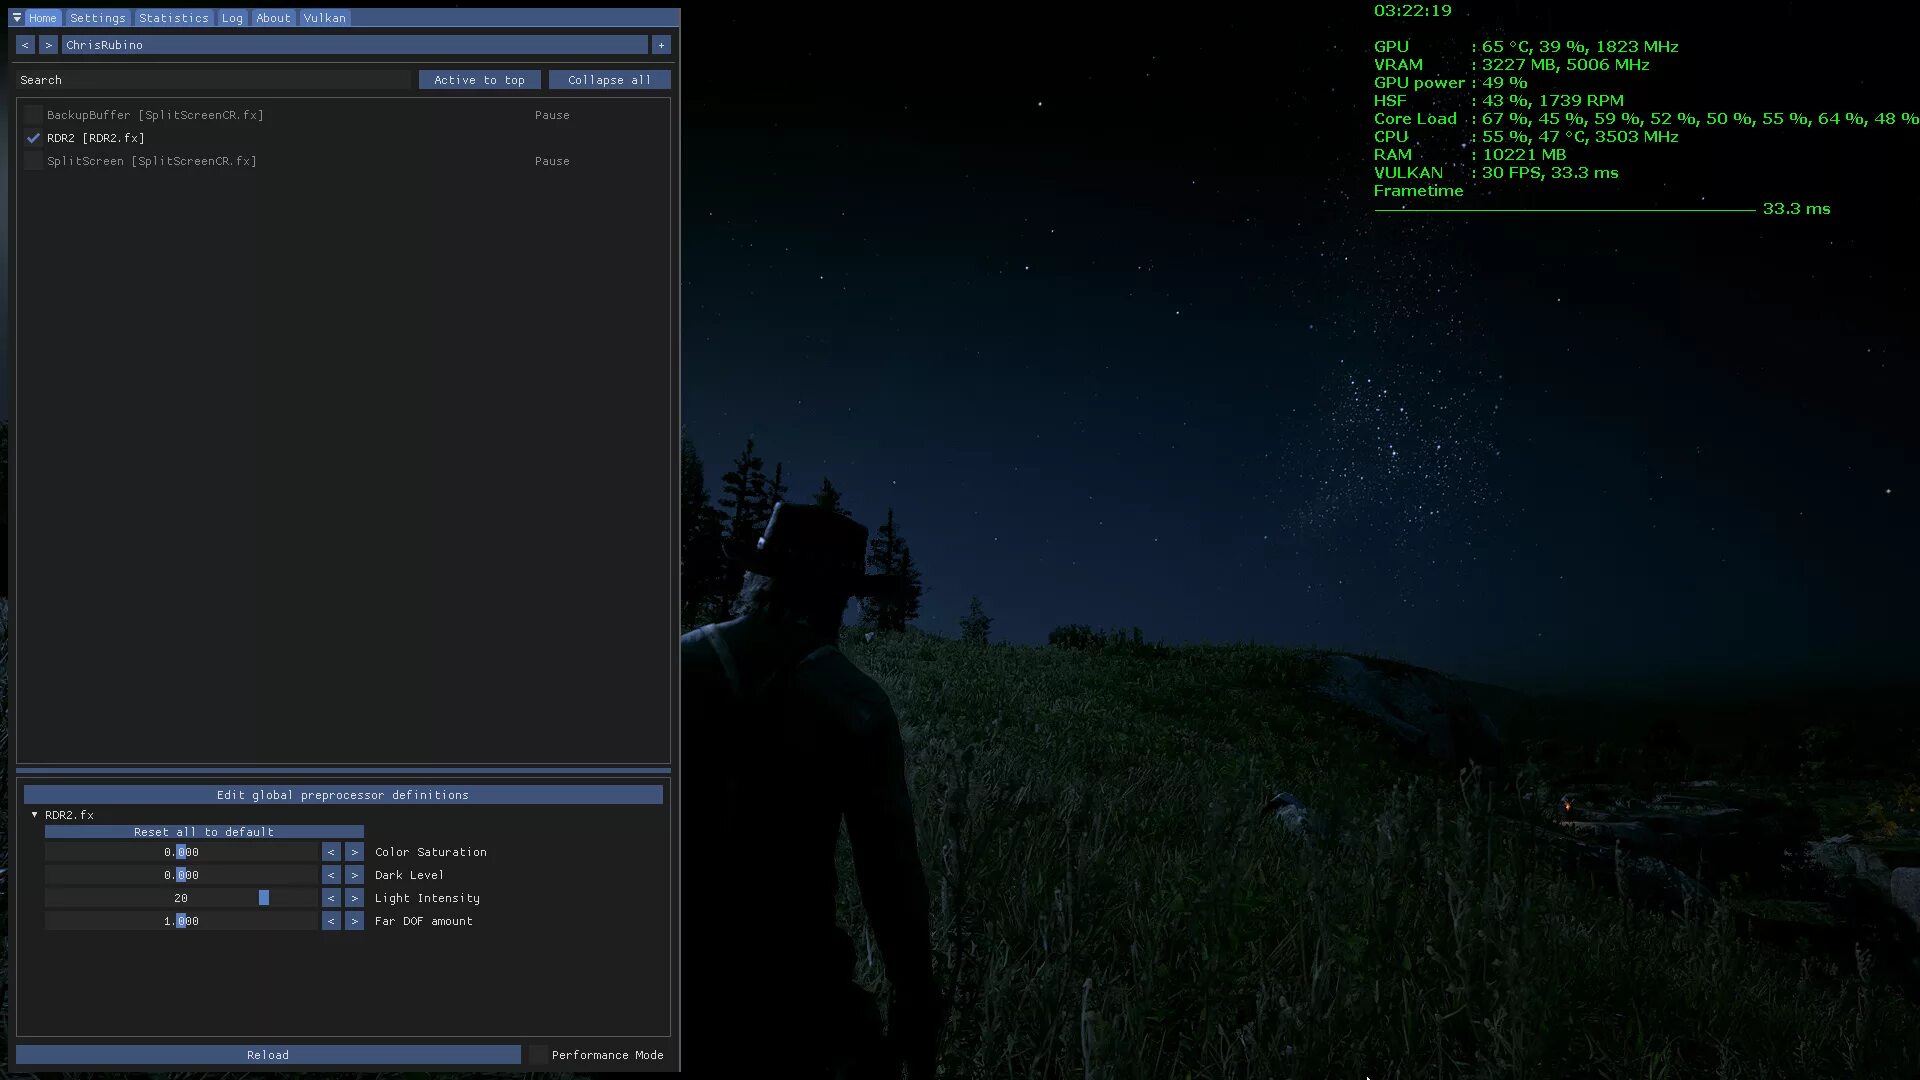The height and width of the screenshot is (1080, 1920).
Task: Open the Statistics menu
Action: pyautogui.click(x=173, y=16)
